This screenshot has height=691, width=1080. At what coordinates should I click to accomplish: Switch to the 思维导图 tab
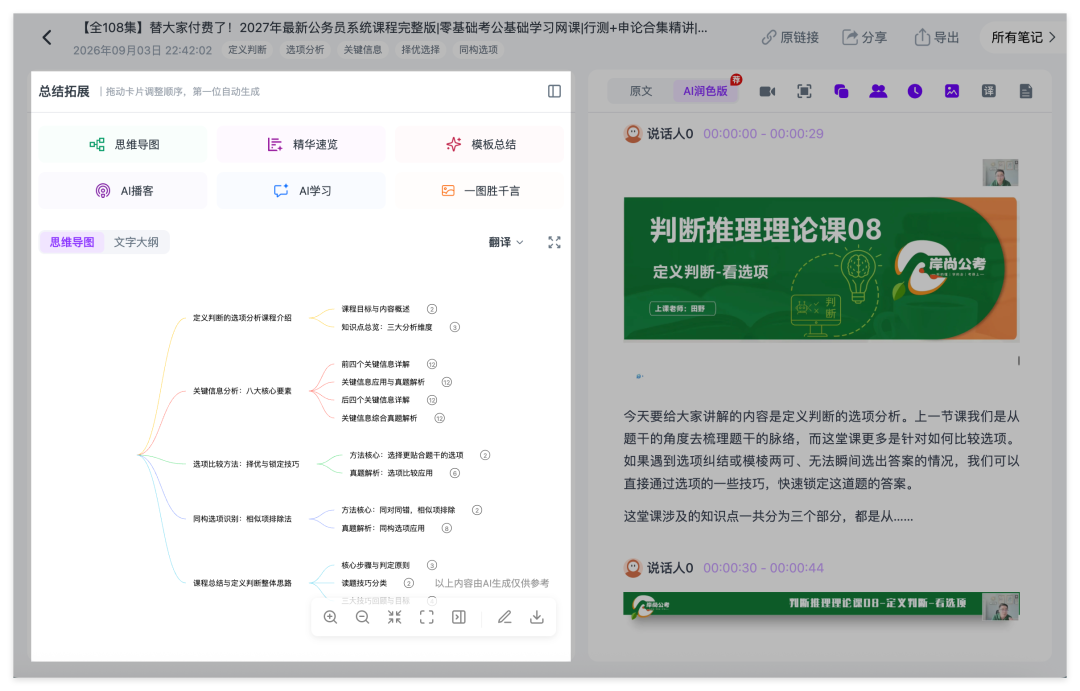click(x=72, y=243)
